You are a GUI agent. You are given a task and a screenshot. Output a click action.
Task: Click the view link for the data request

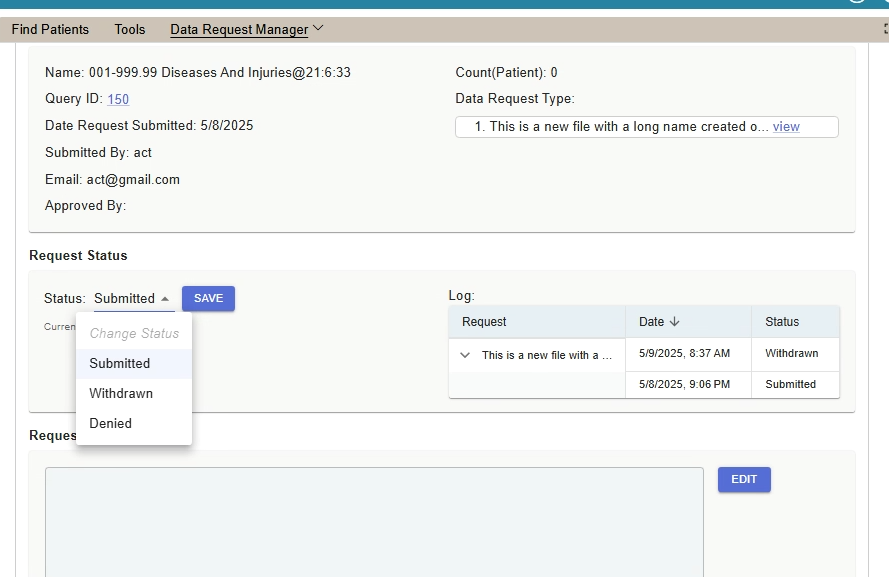click(786, 127)
